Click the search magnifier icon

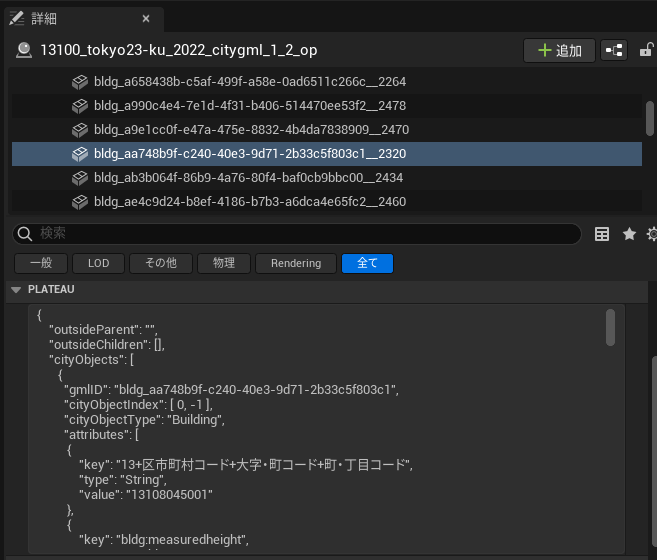pos(26,234)
